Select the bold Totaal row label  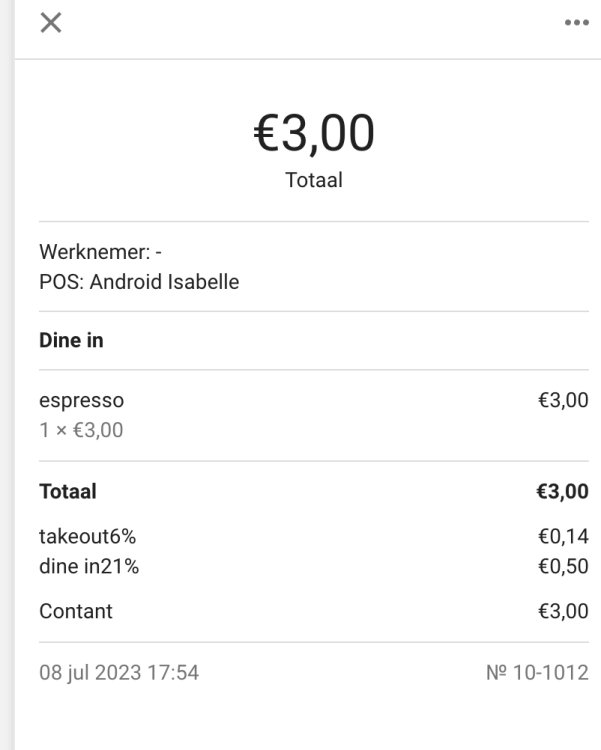click(68, 492)
